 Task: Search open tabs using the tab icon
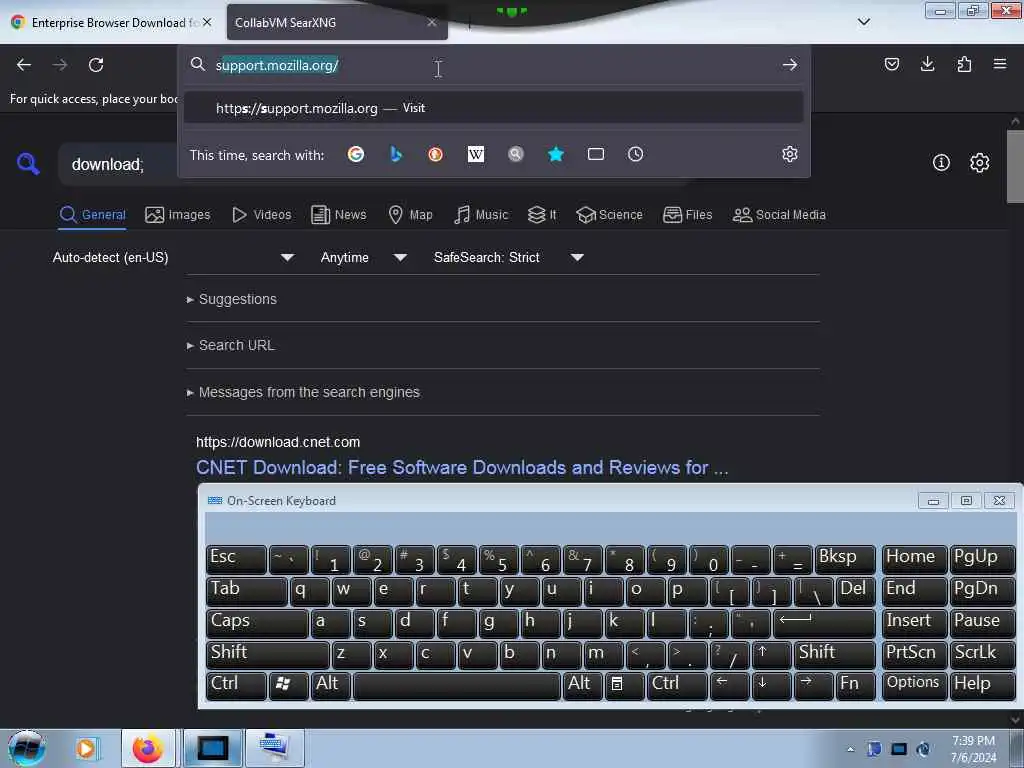(x=596, y=154)
